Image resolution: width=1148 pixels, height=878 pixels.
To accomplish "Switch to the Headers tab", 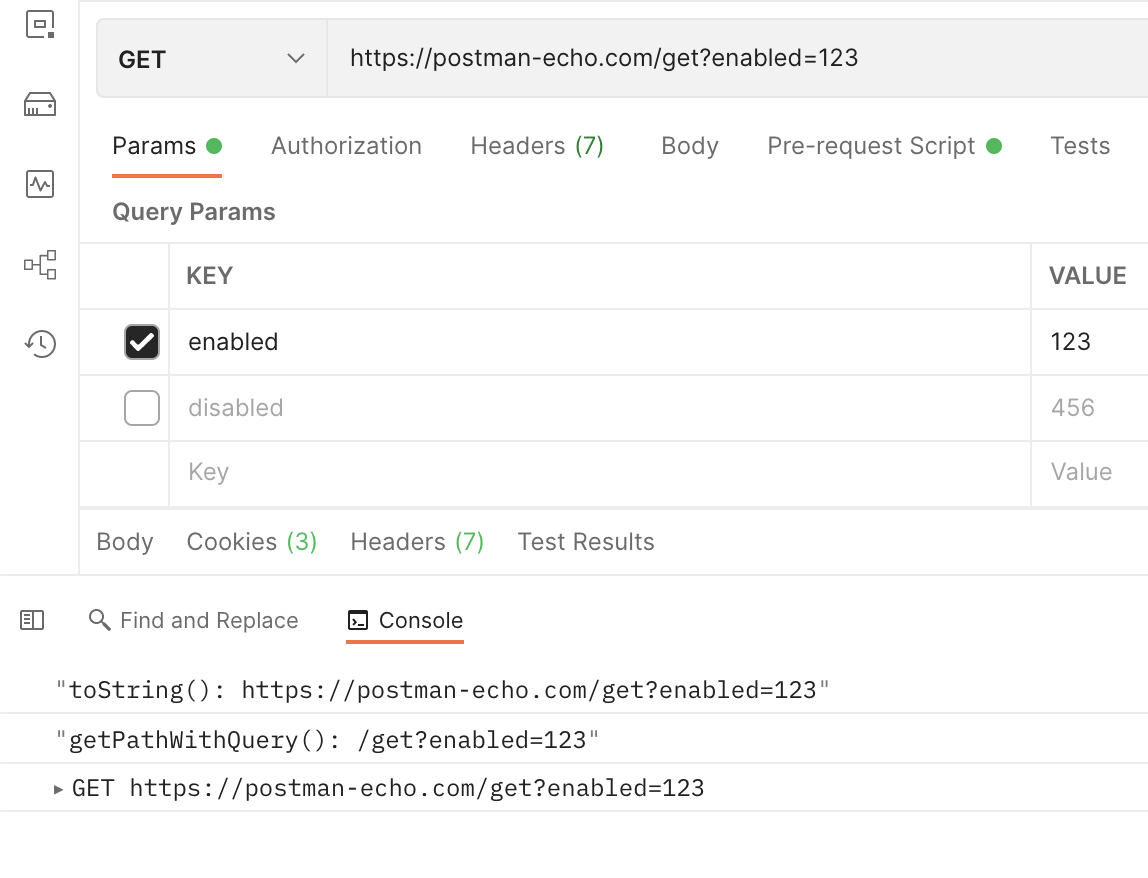I will pyautogui.click(x=537, y=145).
